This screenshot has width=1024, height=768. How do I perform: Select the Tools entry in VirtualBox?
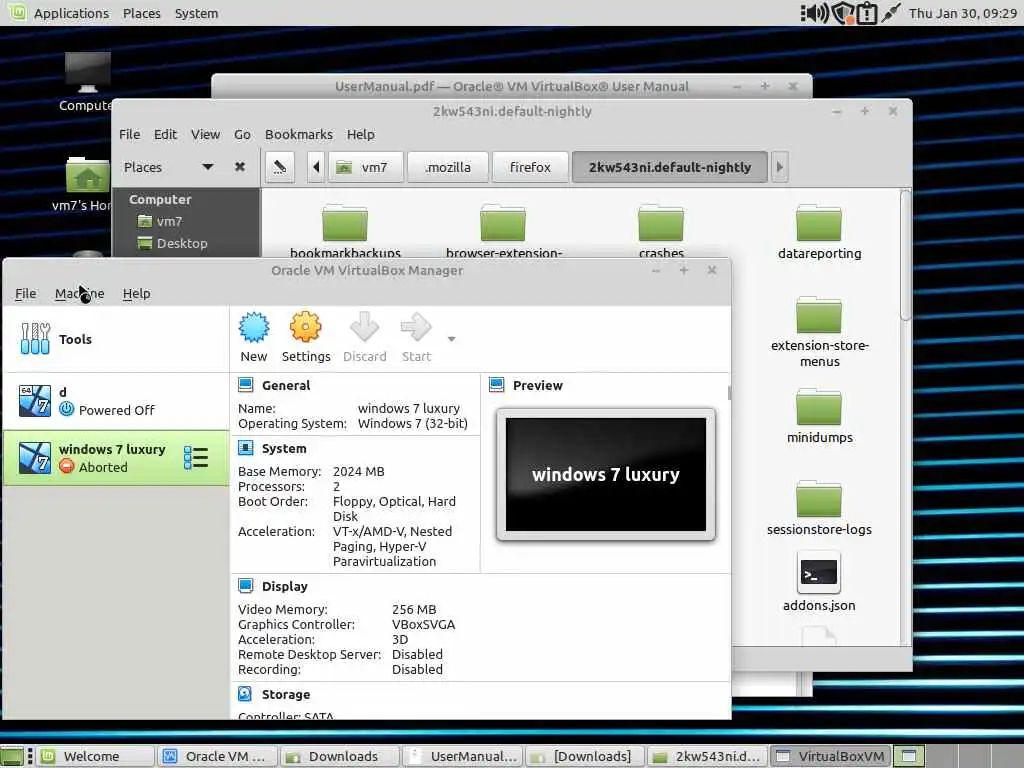coord(116,339)
